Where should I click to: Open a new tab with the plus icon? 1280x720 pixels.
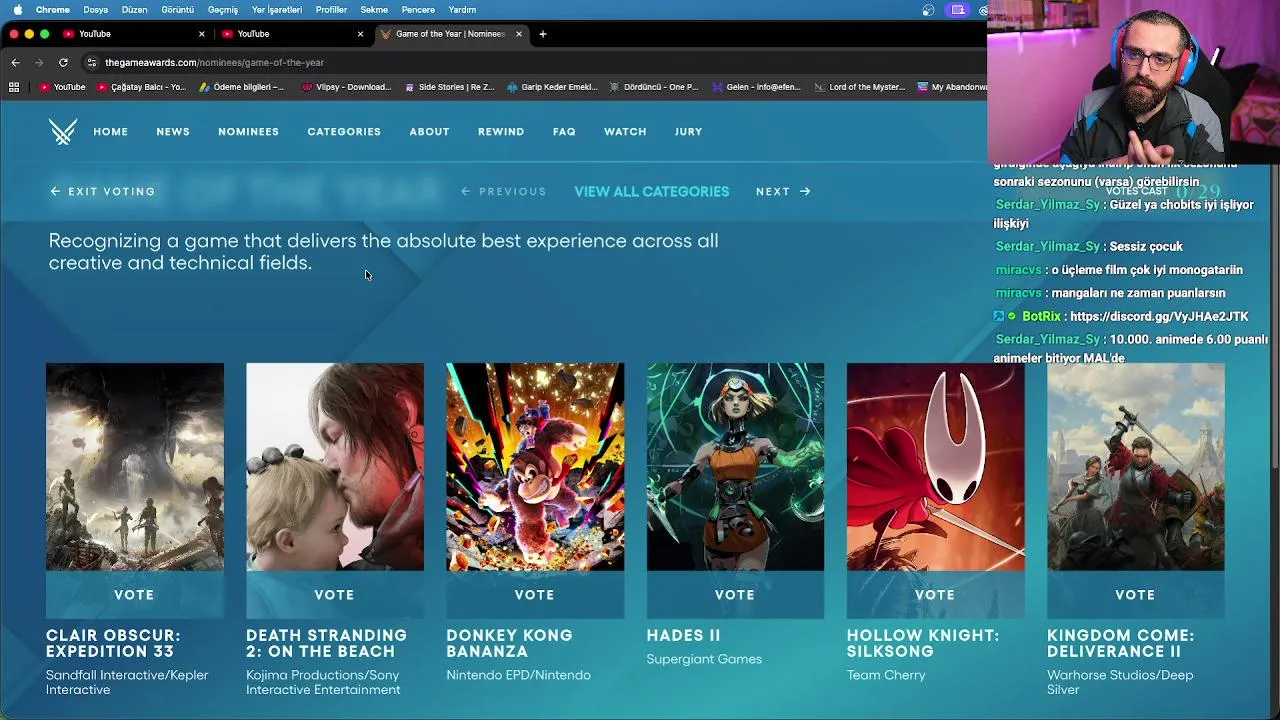(542, 34)
